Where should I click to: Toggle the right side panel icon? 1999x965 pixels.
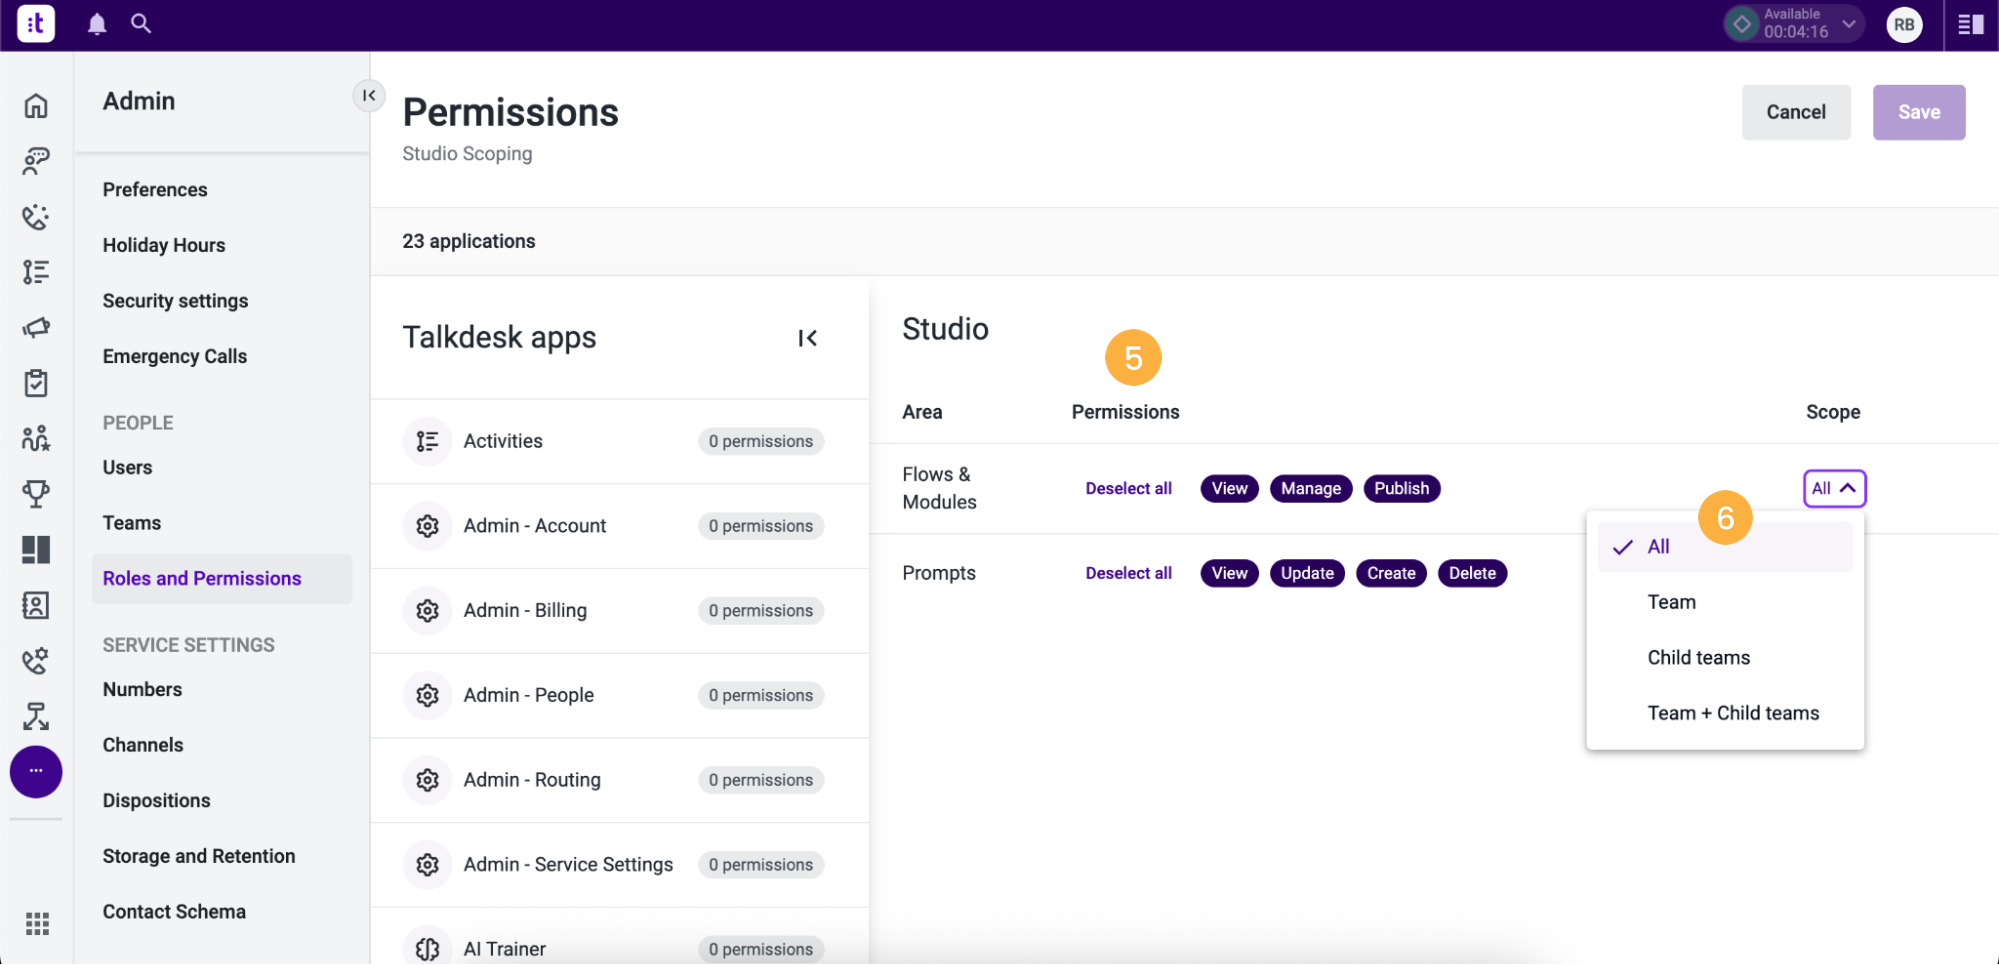[x=1971, y=24]
